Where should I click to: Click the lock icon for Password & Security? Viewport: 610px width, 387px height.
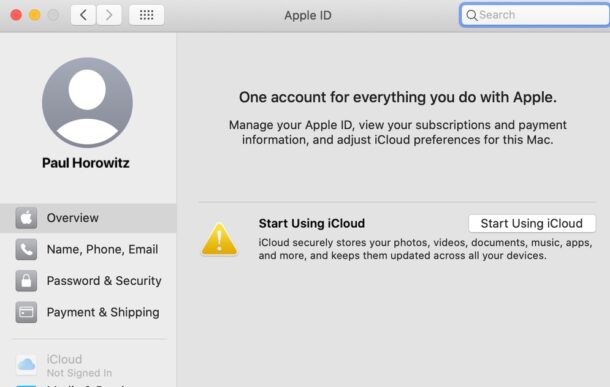[x=26, y=281]
